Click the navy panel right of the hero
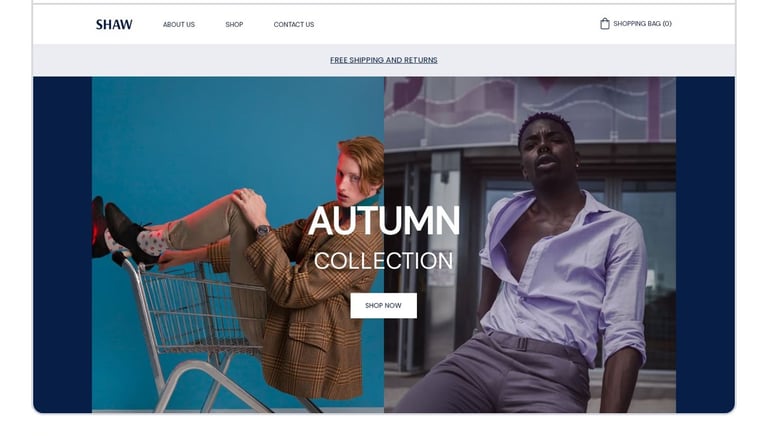 [705, 244]
